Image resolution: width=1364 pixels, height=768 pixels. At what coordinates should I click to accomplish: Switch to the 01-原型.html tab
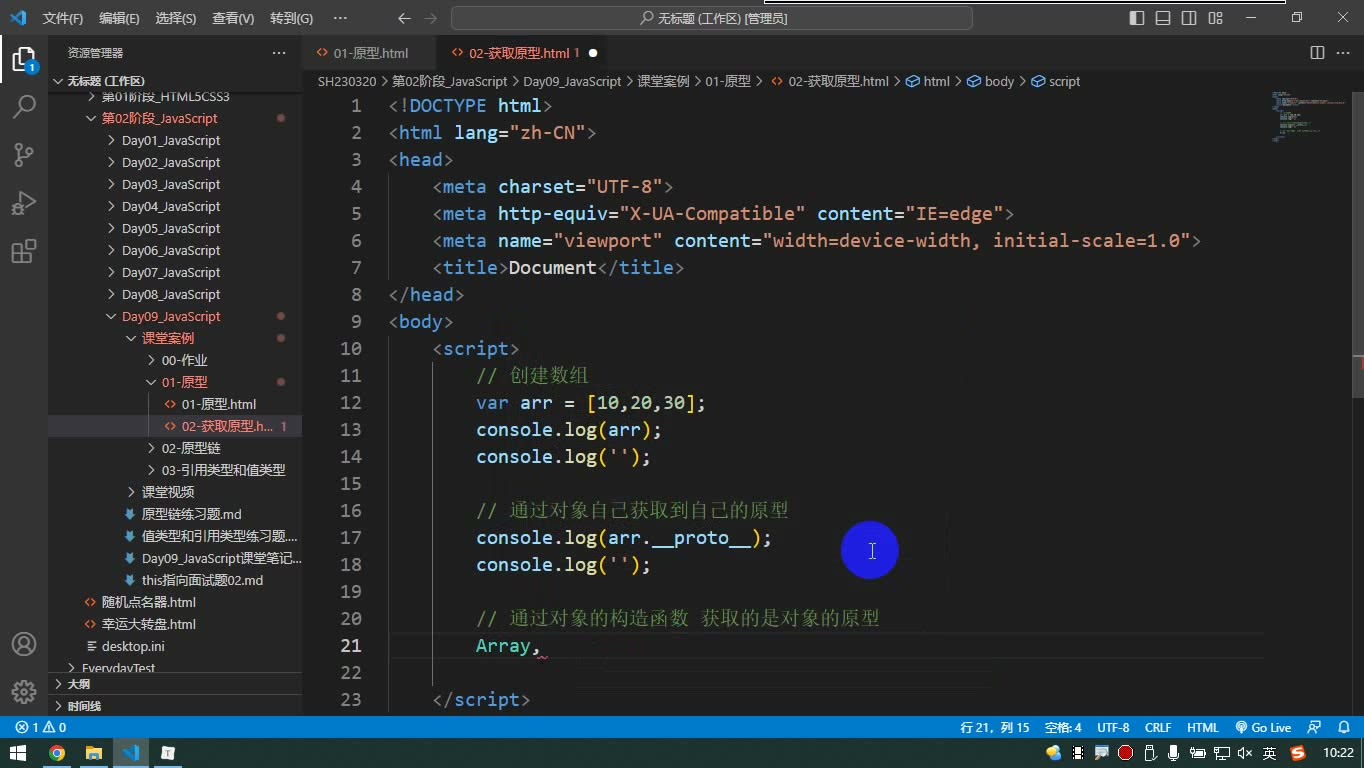[369, 53]
